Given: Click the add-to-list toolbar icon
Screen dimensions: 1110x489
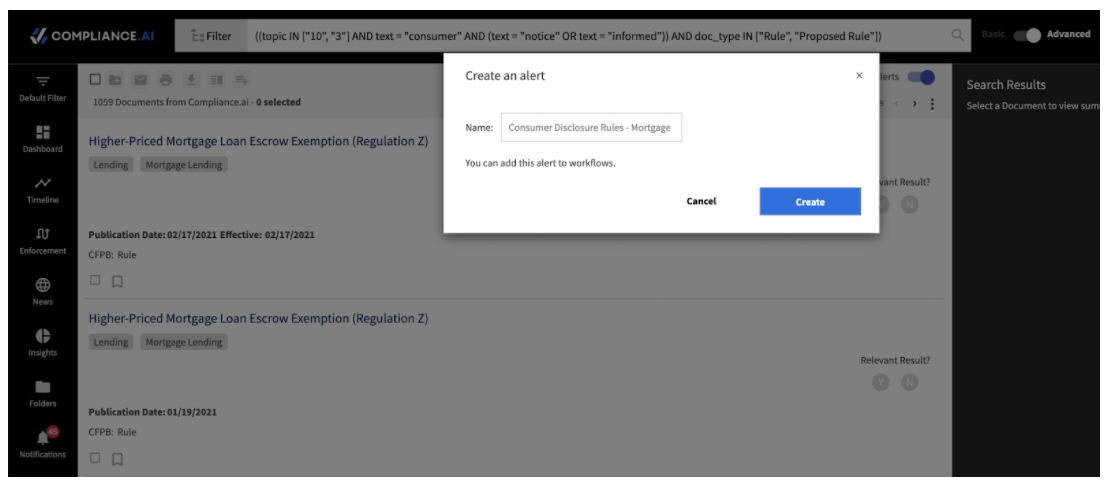Looking at the screenshot, I should (x=242, y=79).
